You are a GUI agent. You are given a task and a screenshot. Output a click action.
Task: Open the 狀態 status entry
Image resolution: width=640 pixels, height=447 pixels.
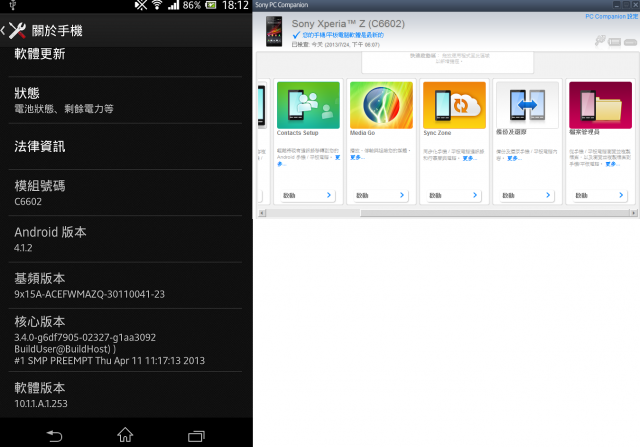point(125,100)
